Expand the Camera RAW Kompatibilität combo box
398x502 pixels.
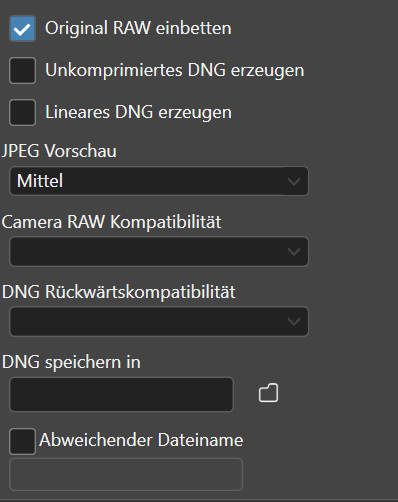tap(159, 251)
